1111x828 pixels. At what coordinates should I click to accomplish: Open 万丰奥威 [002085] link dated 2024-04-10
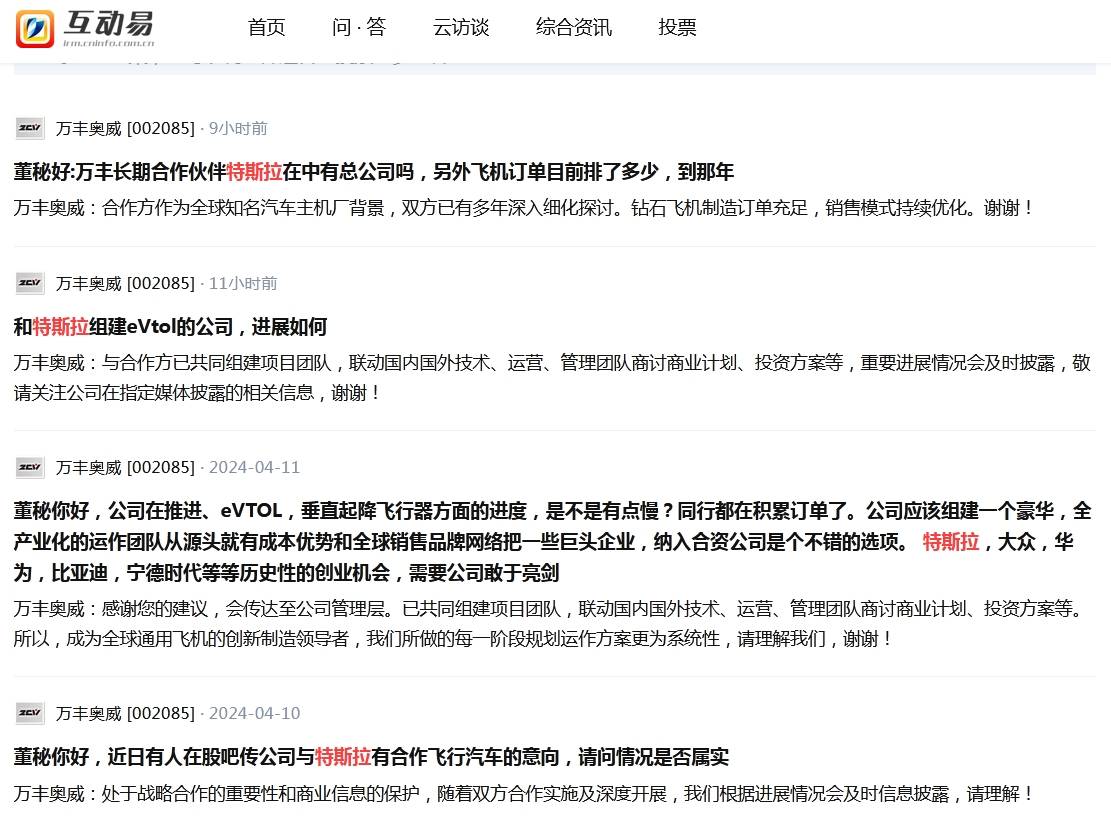pyautogui.click(x=125, y=713)
